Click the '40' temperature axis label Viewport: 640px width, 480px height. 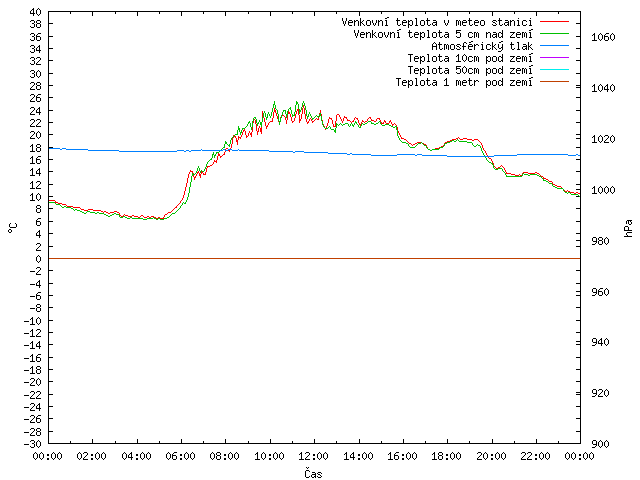click(x=36, y=12)
